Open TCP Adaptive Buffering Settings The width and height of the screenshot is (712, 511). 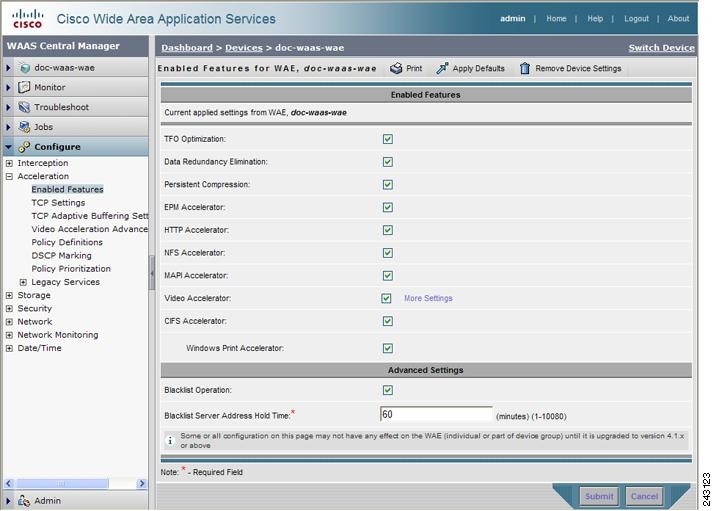[x=90, y=216]
